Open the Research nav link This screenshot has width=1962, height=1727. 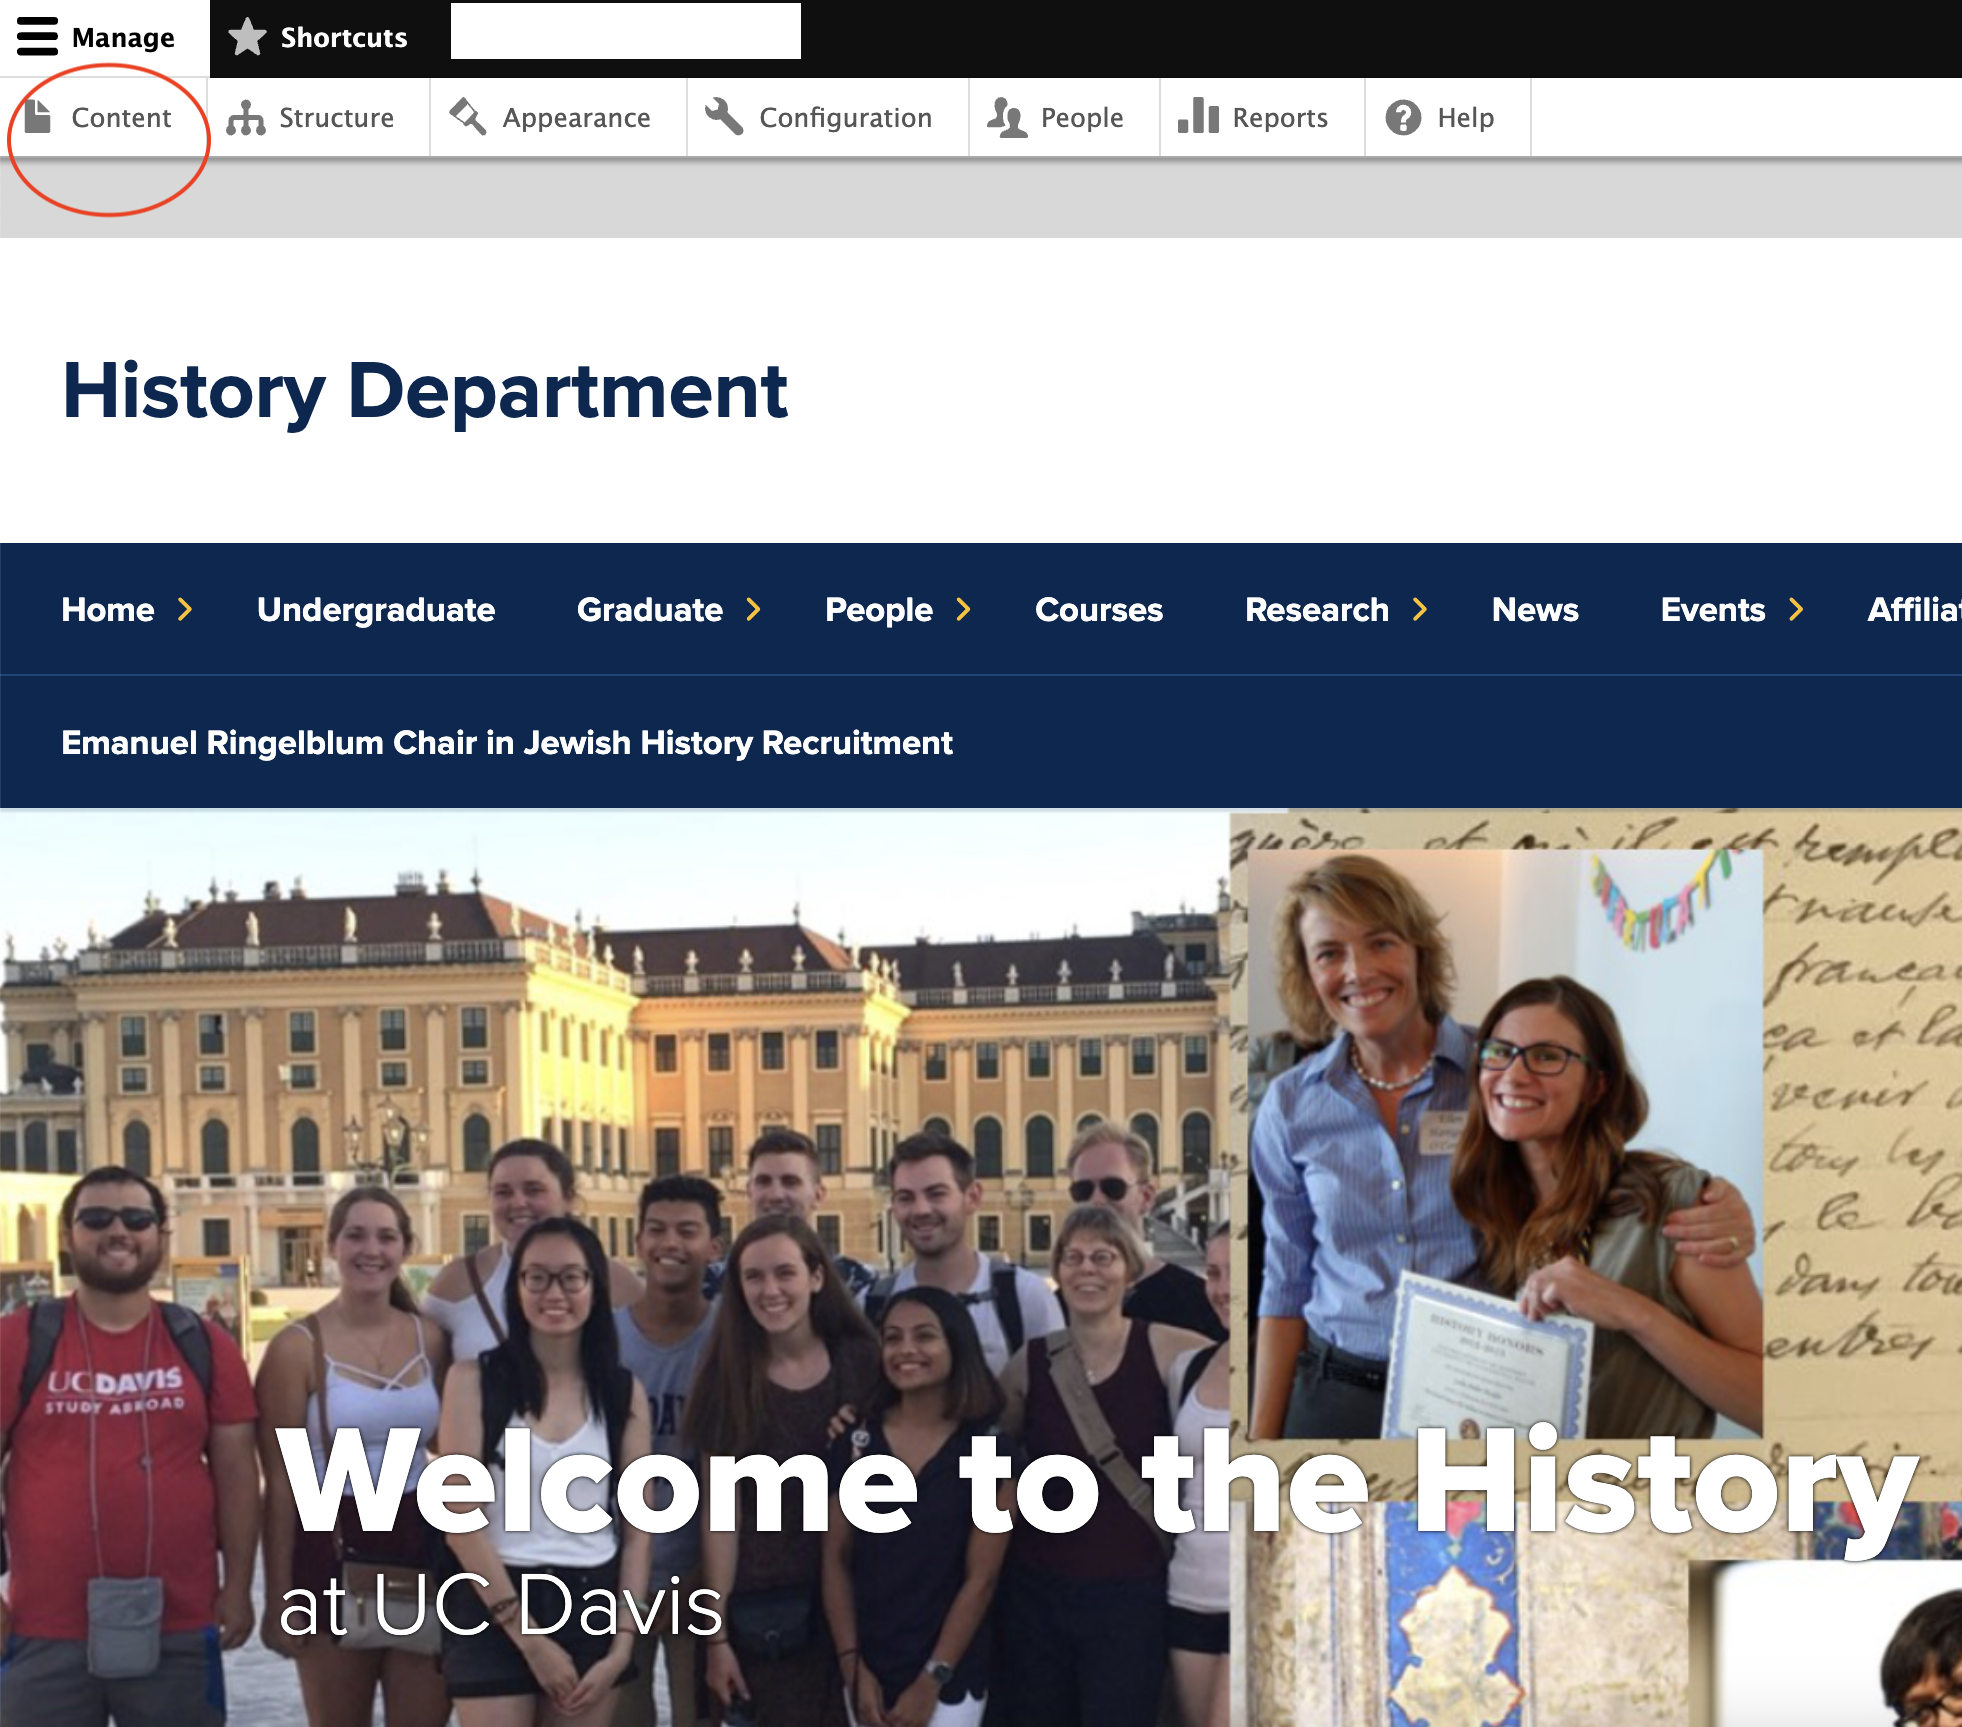click(x=1317, y=610)
